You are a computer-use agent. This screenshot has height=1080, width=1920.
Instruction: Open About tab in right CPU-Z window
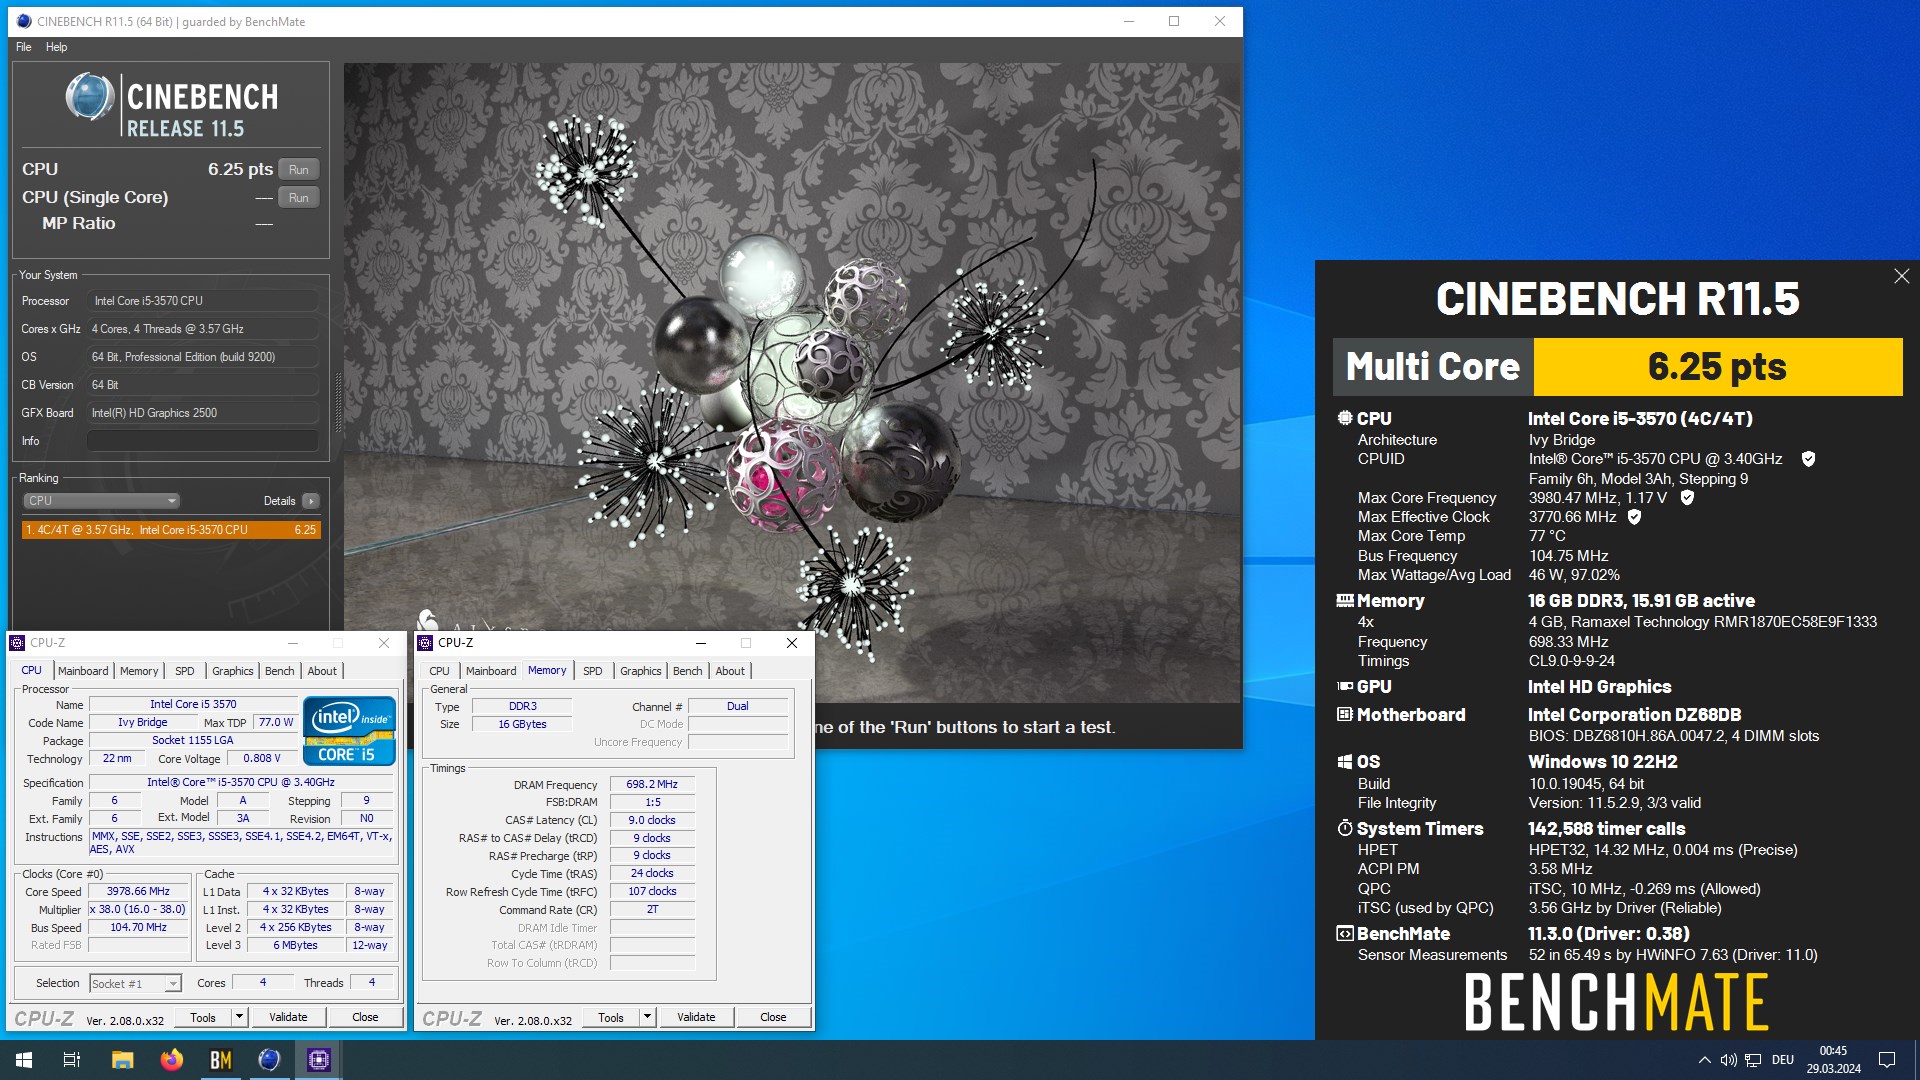tap(730, 671)
